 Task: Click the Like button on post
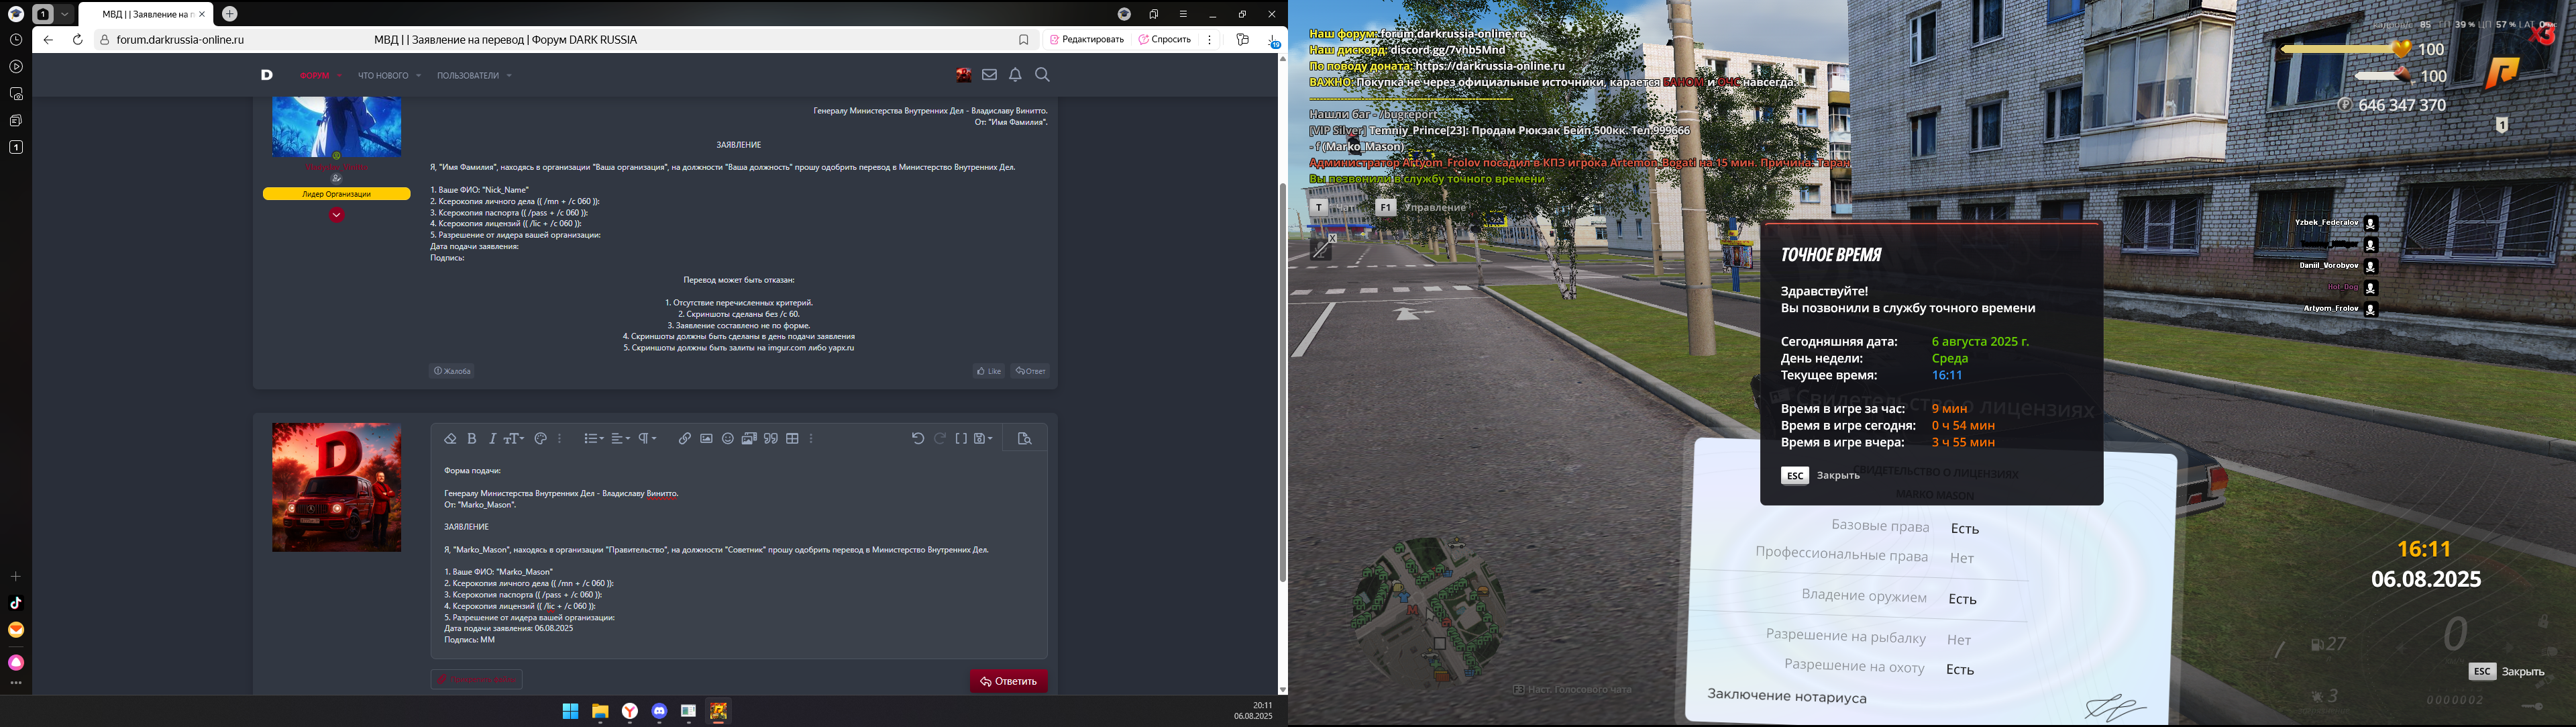(x=989, y=371)
